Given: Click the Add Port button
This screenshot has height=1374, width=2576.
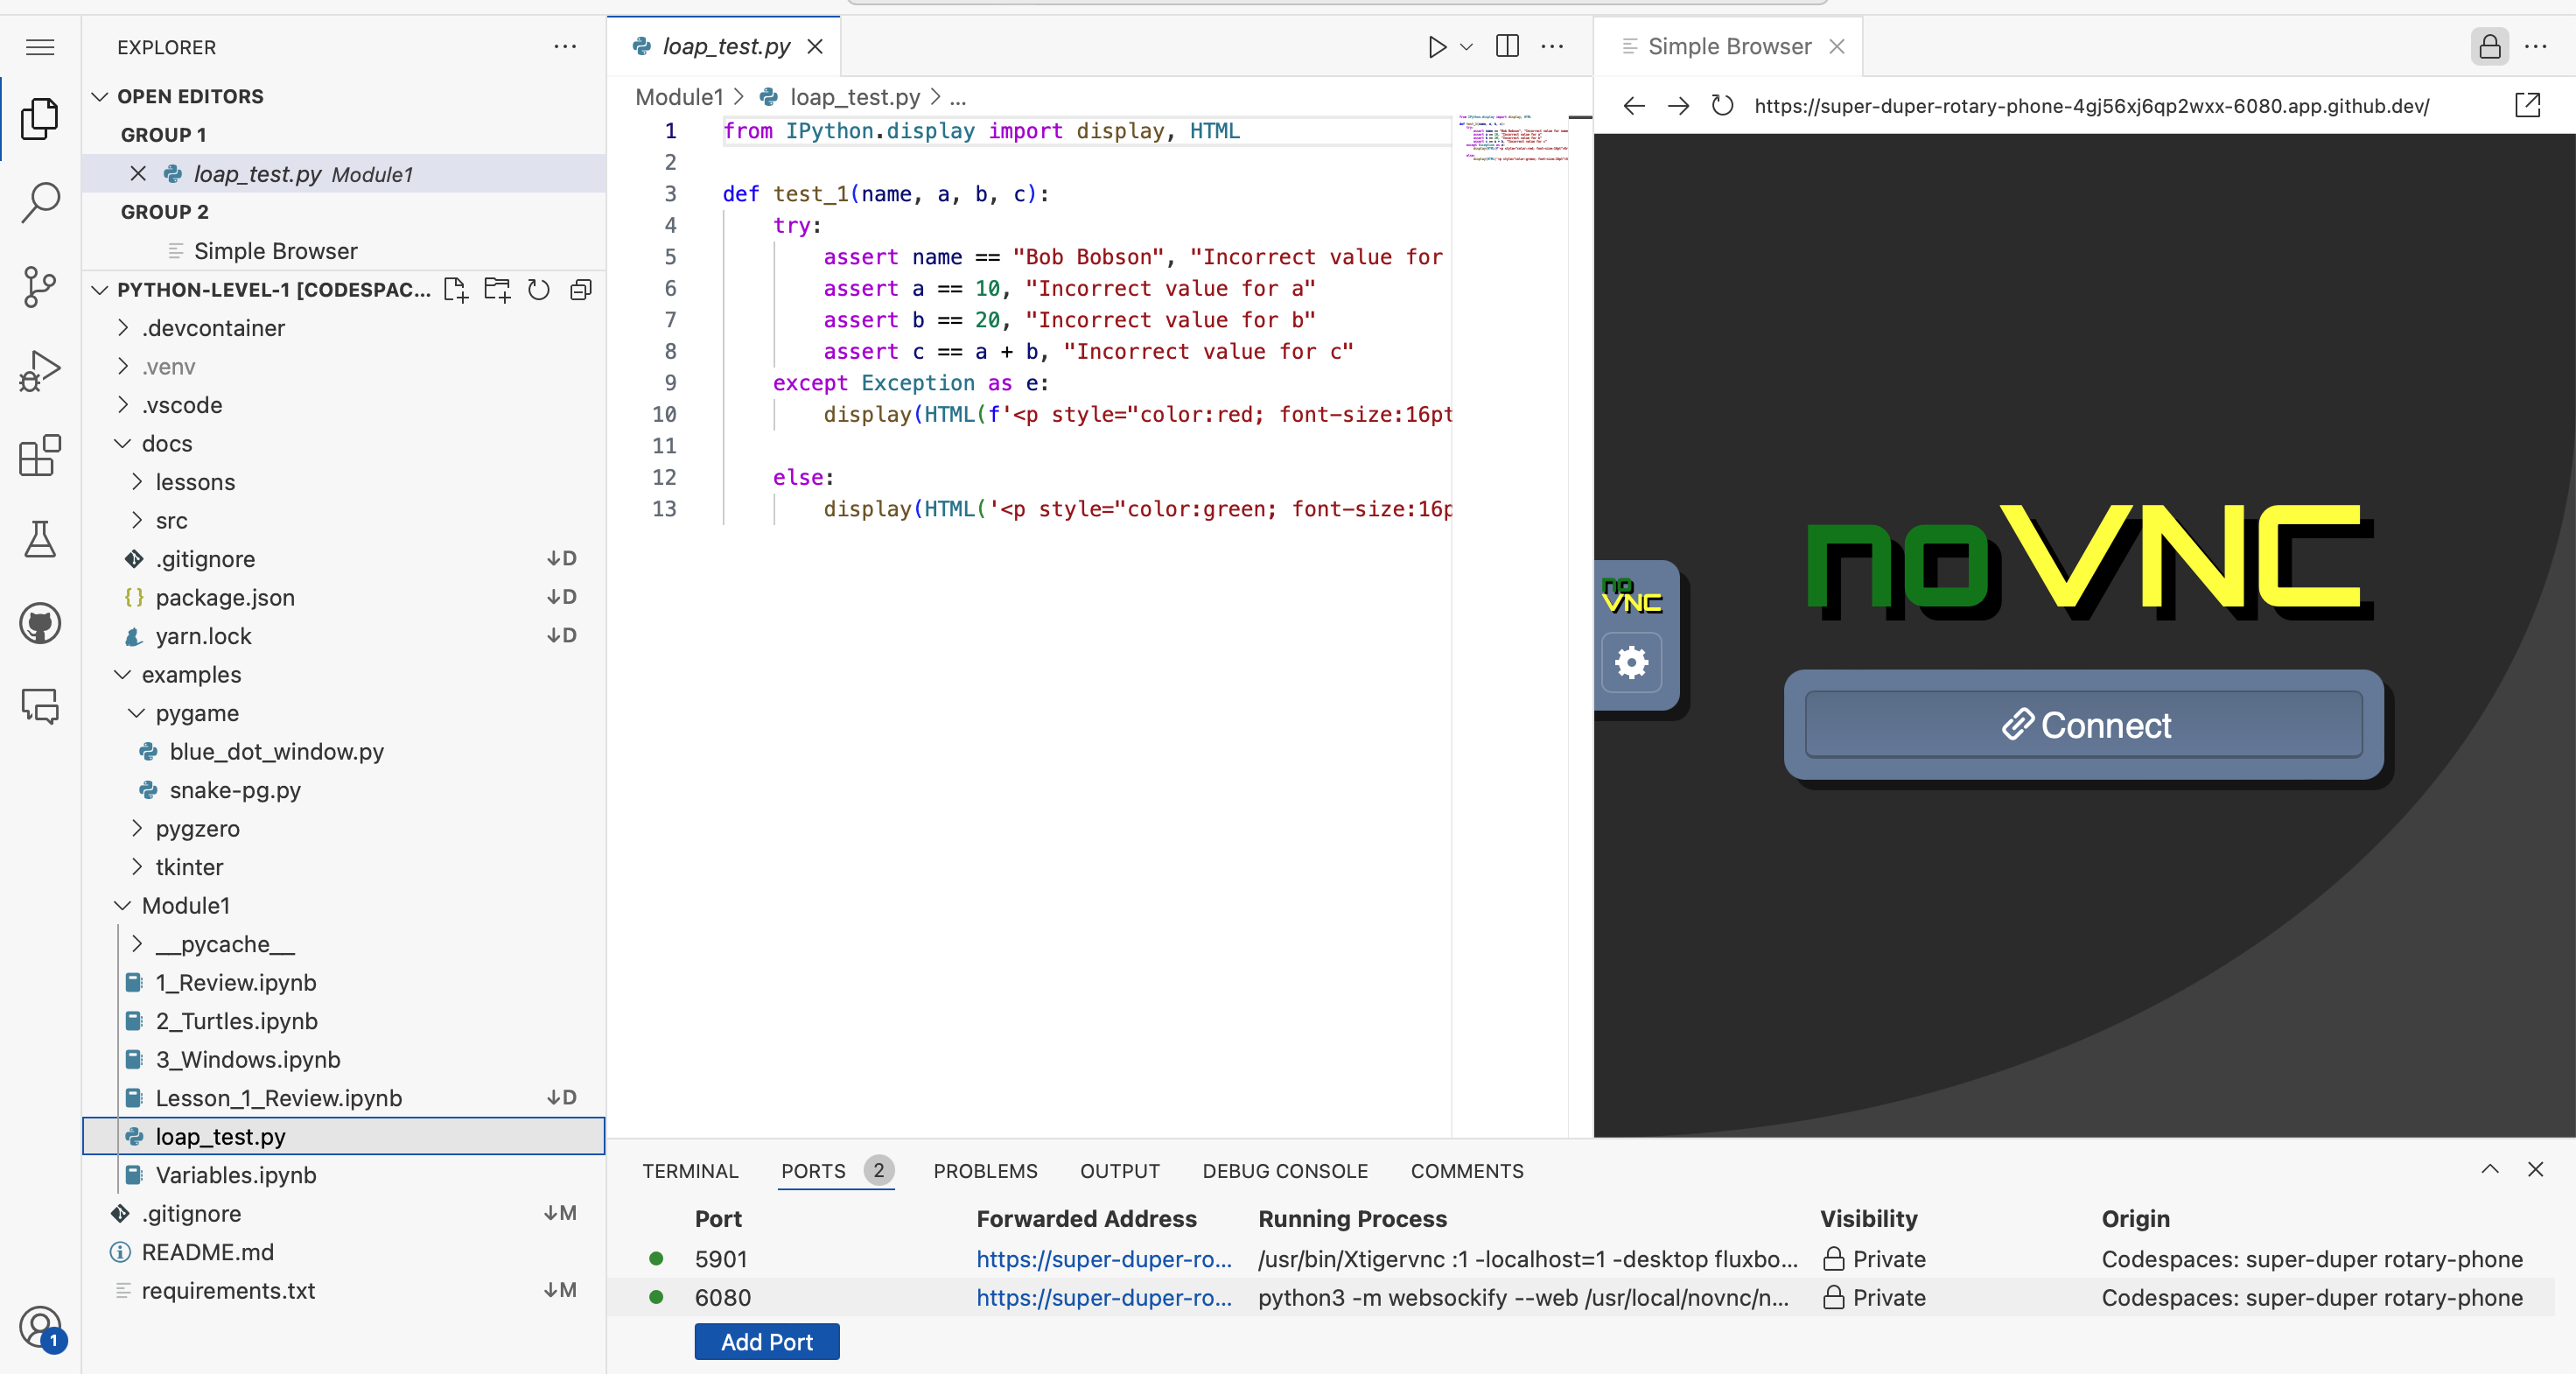Looking at the screenshot, I should click(767, 1342).
